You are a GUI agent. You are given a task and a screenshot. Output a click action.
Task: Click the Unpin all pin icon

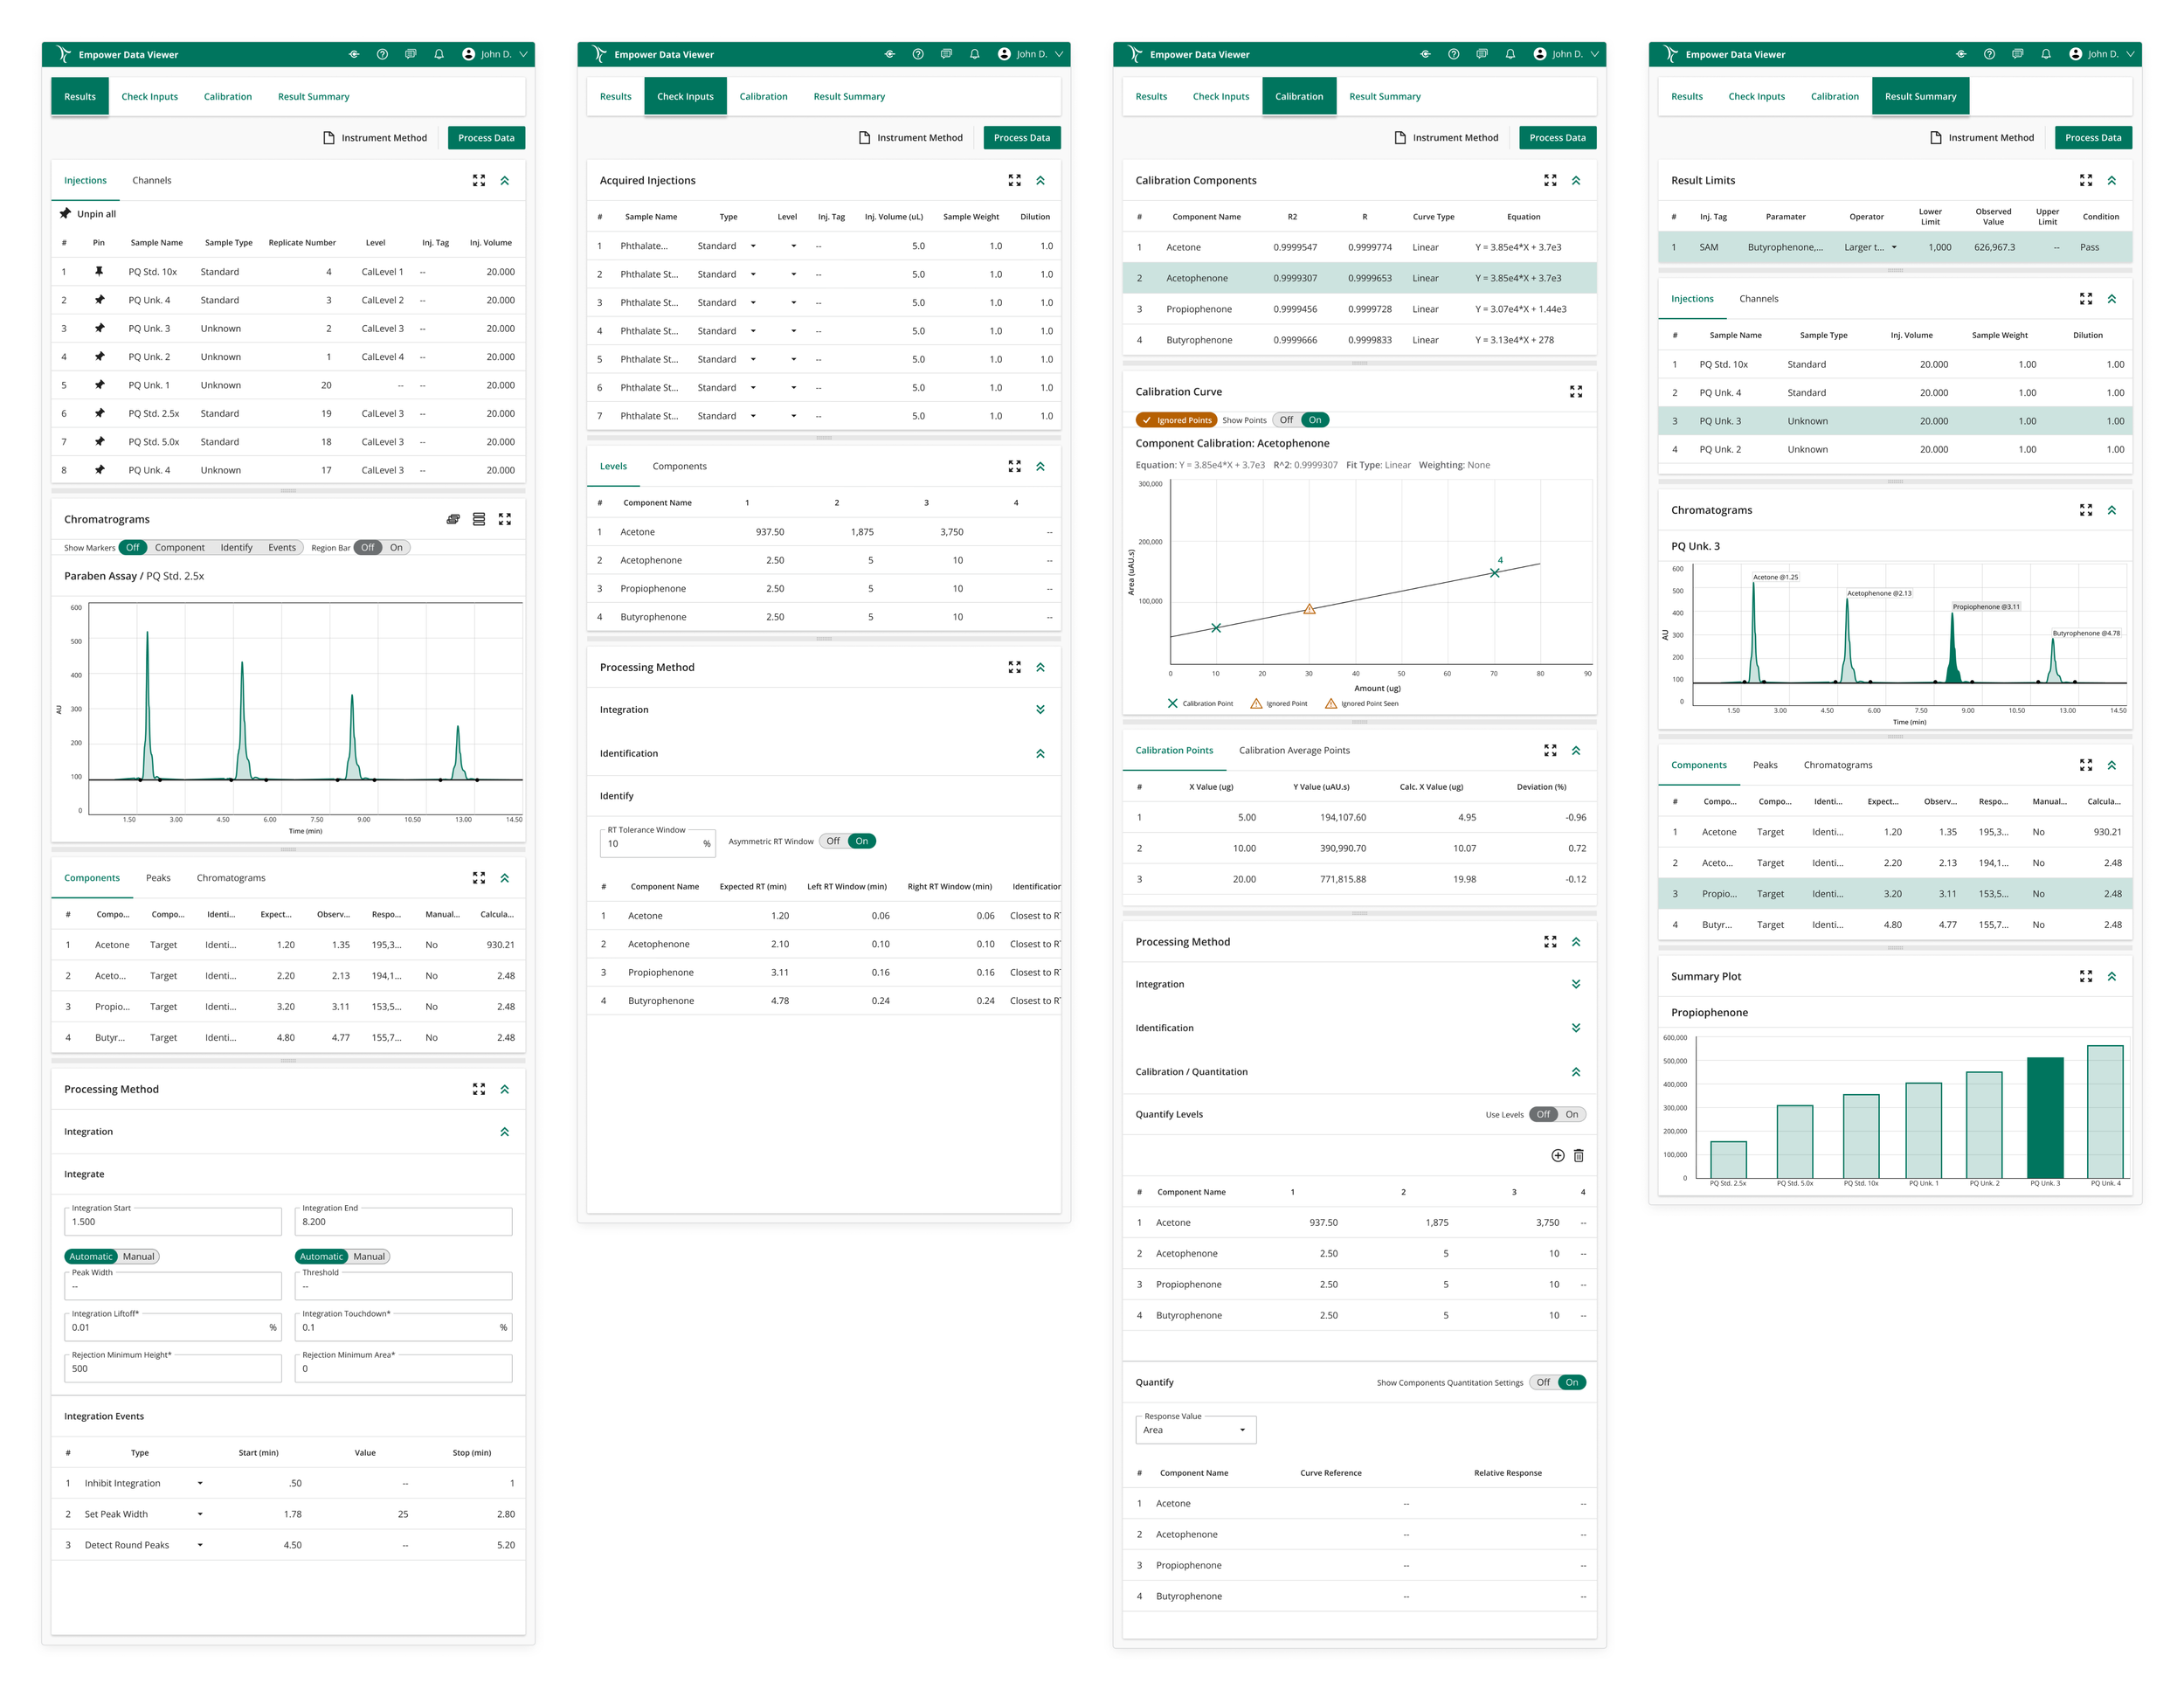click(x=65, y=213)
